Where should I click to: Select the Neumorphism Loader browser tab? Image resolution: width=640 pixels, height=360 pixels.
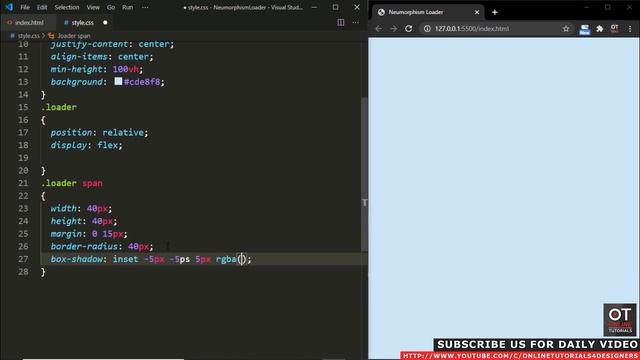click(428, 12)
